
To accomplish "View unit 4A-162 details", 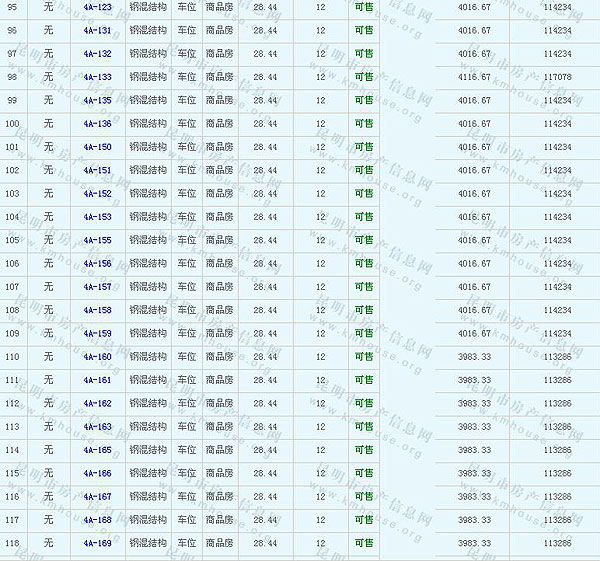I will tap(97, 404).
